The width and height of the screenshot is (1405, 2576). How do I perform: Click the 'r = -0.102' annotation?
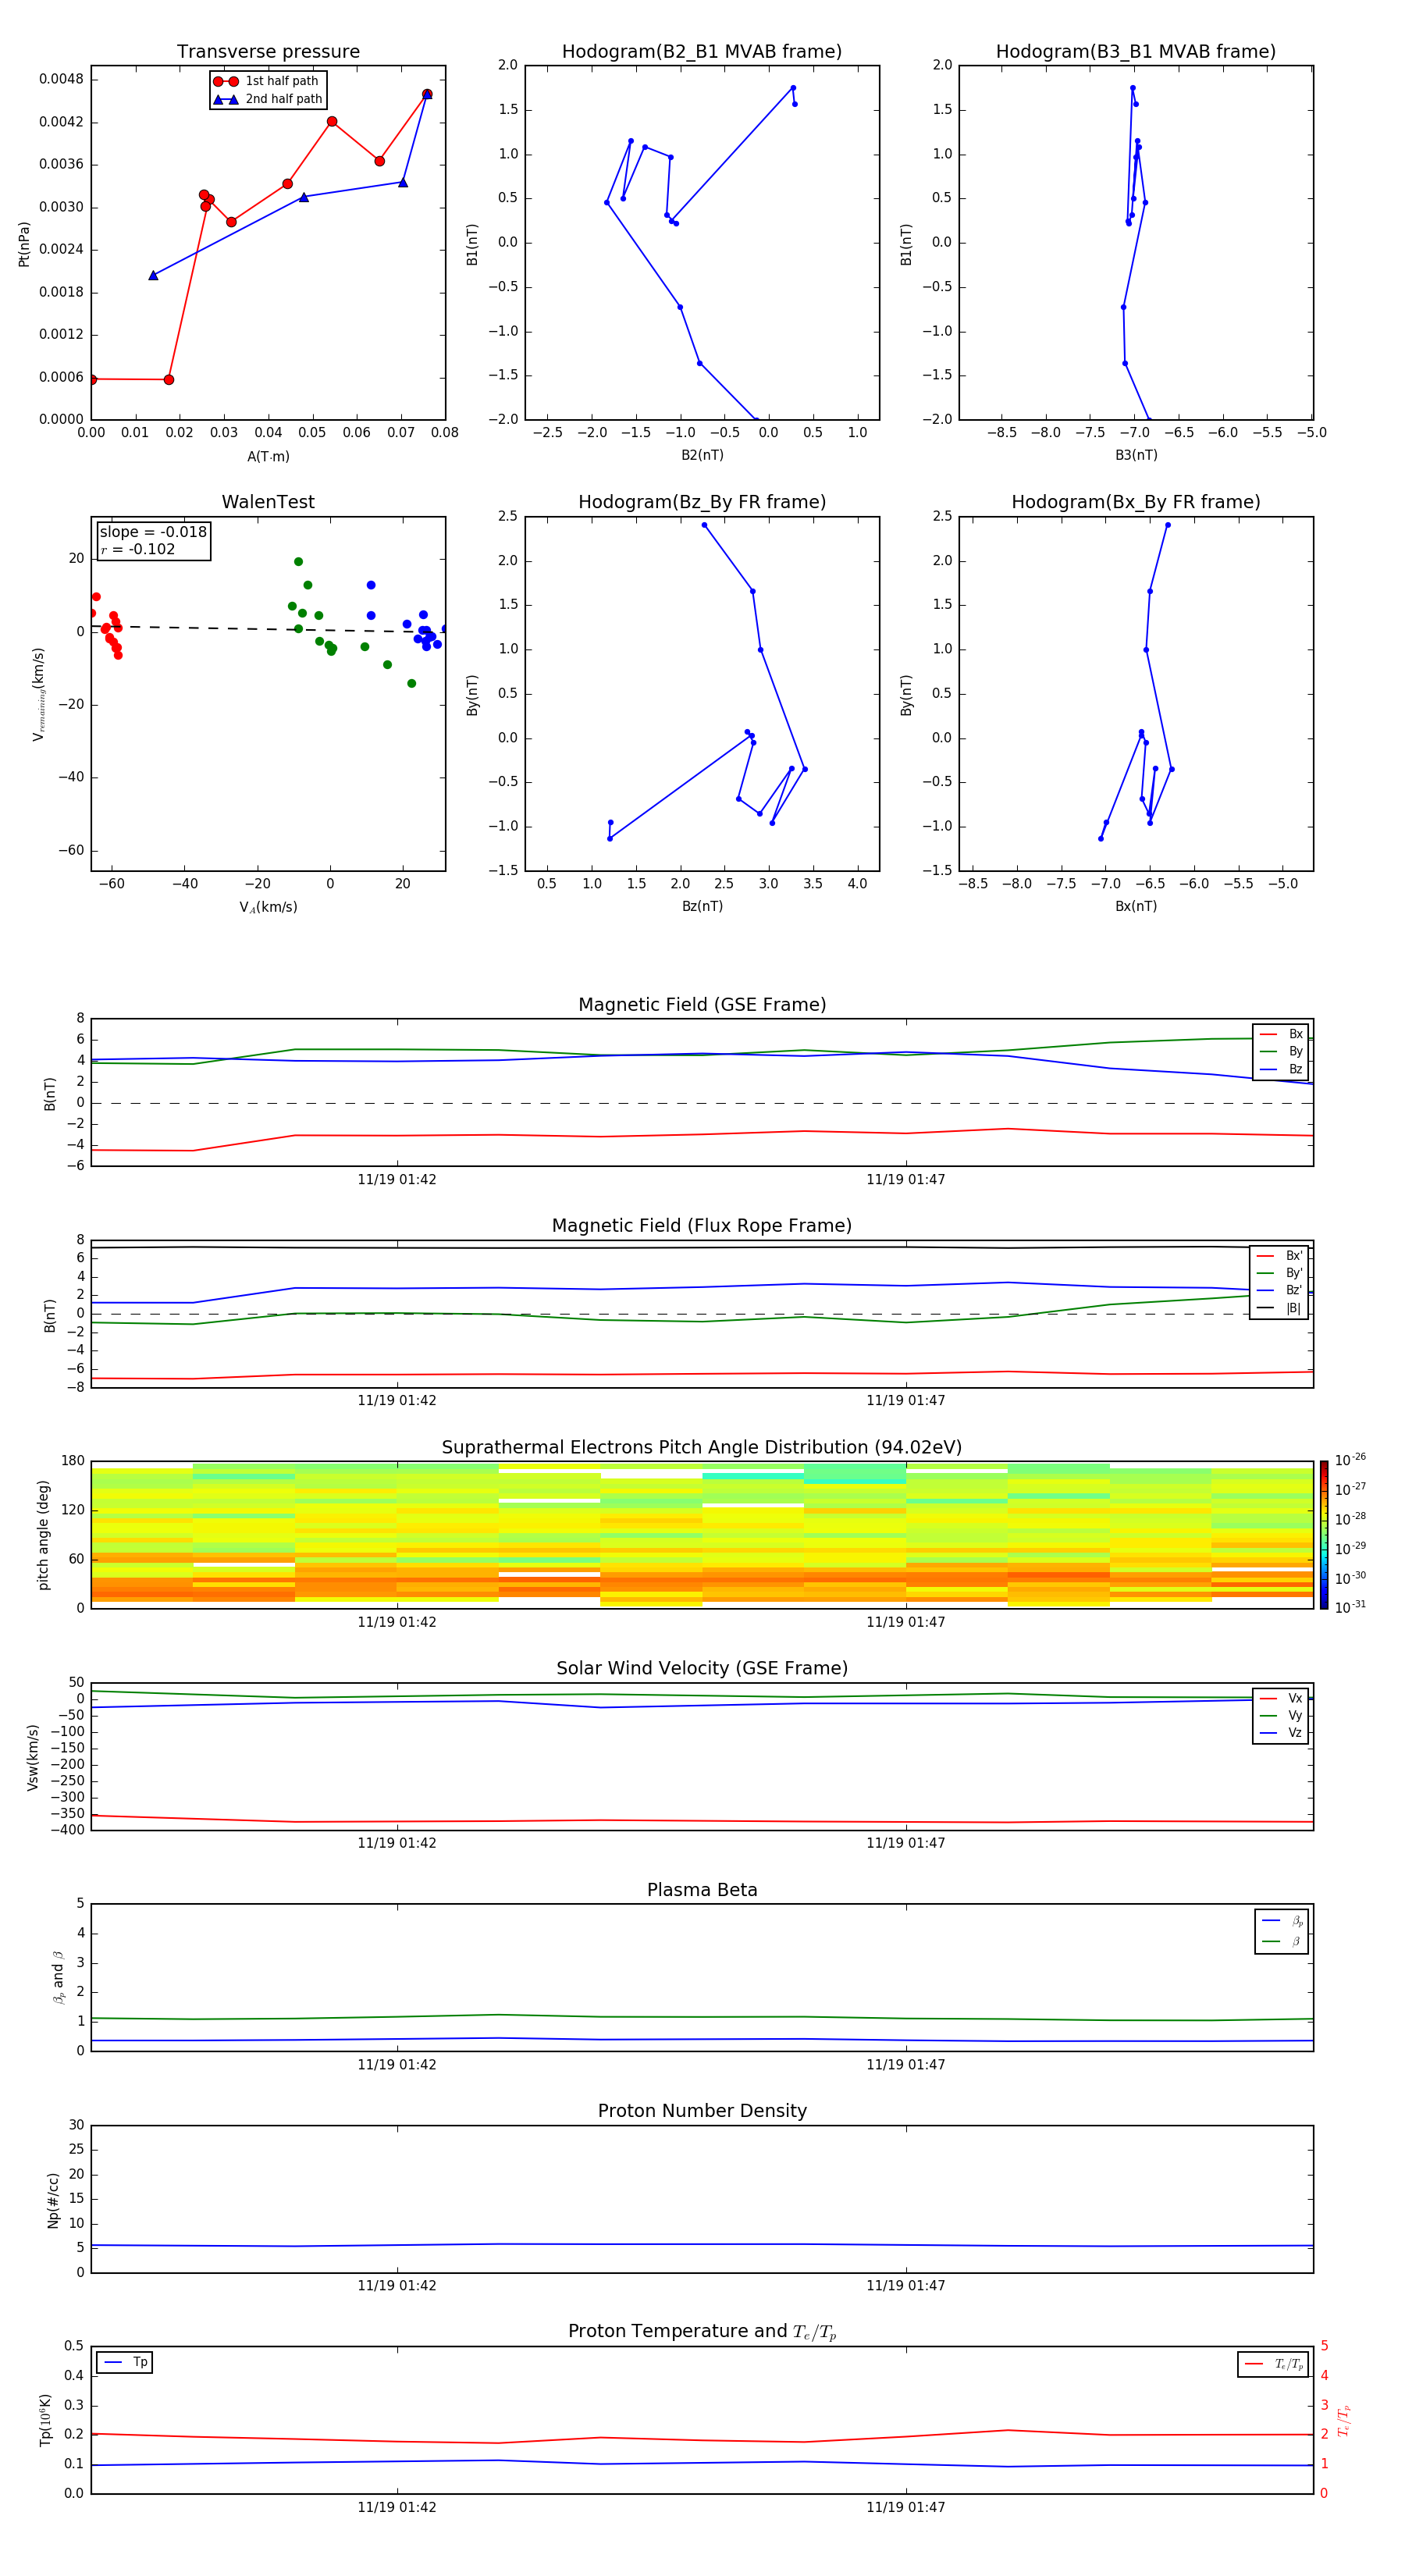coord(138,549)
